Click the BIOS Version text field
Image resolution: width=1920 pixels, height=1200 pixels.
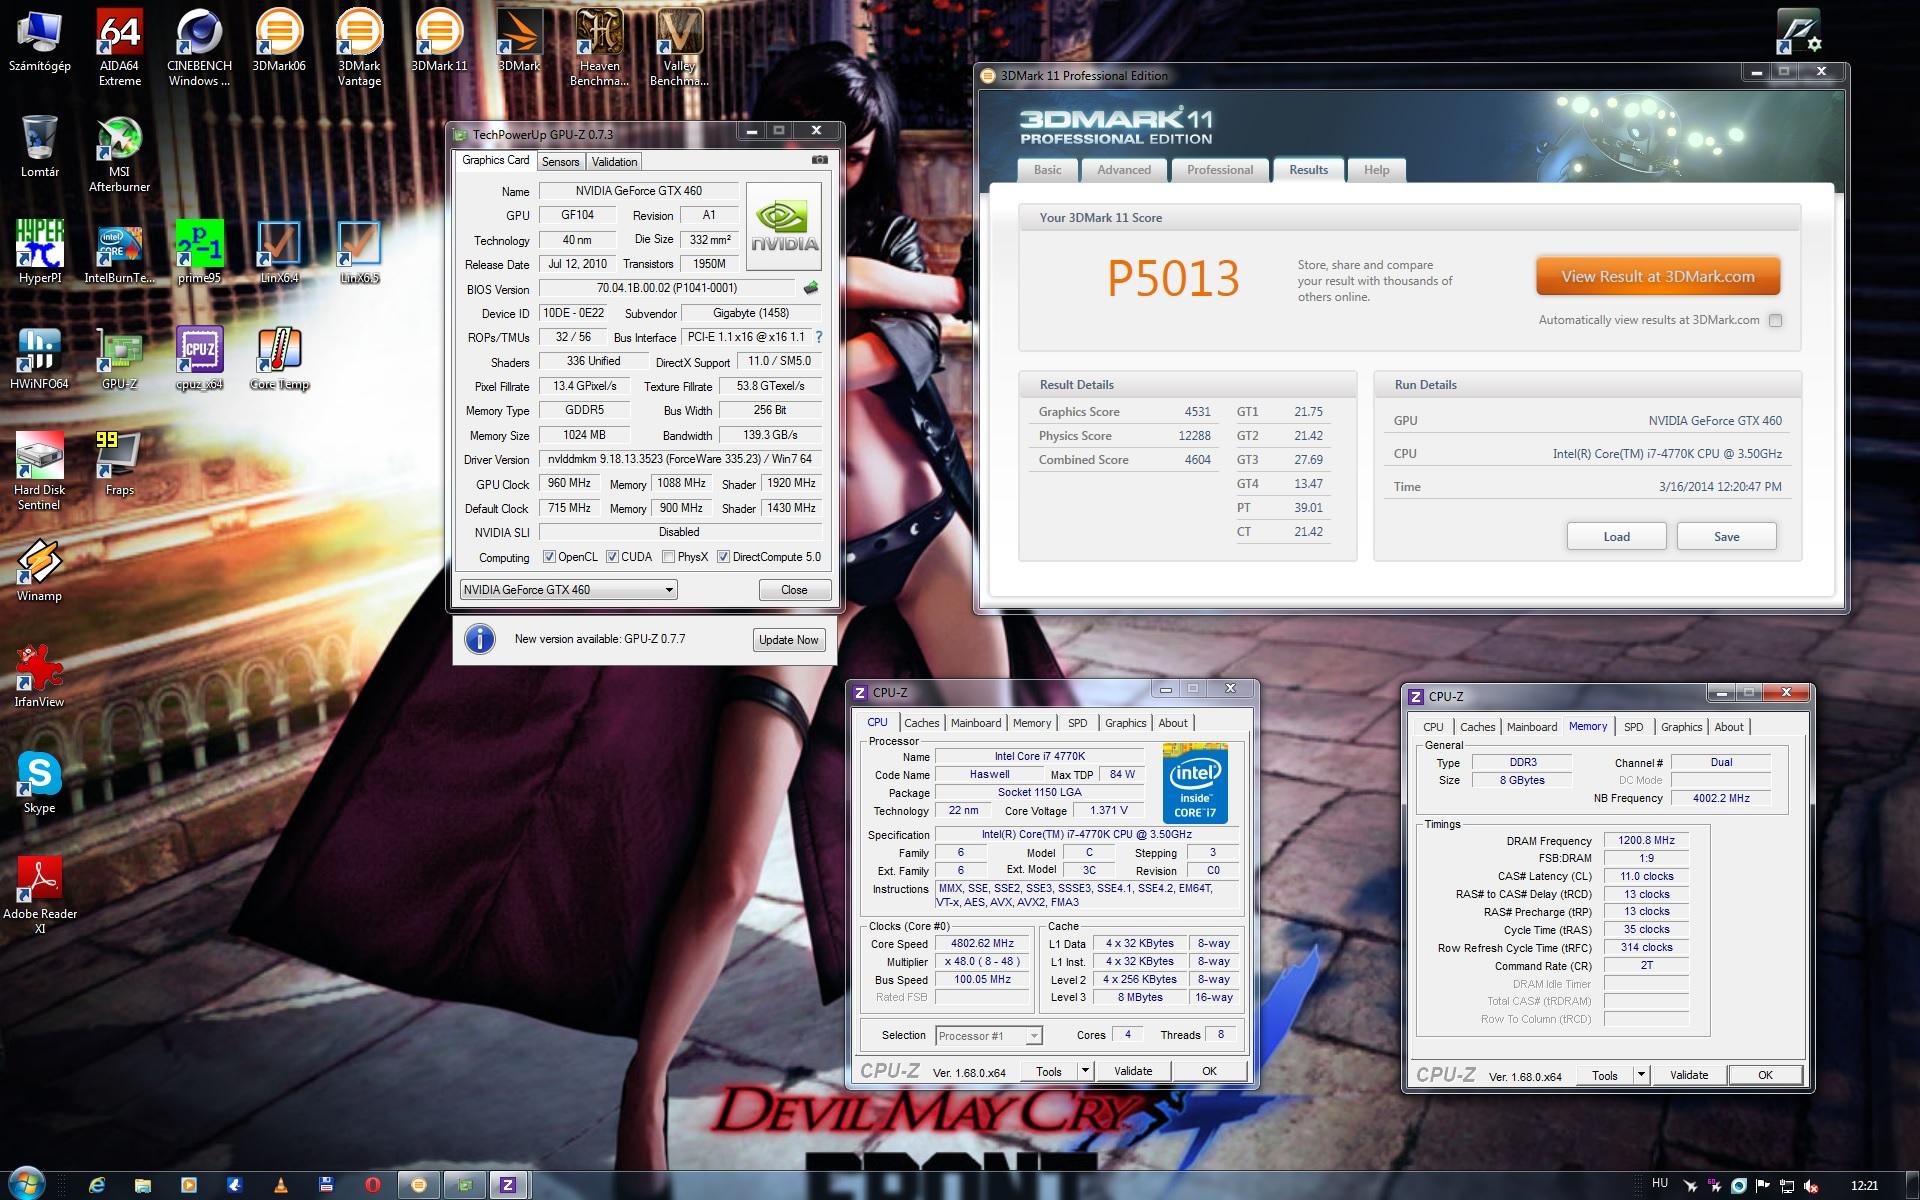click(x=667, y=288)
